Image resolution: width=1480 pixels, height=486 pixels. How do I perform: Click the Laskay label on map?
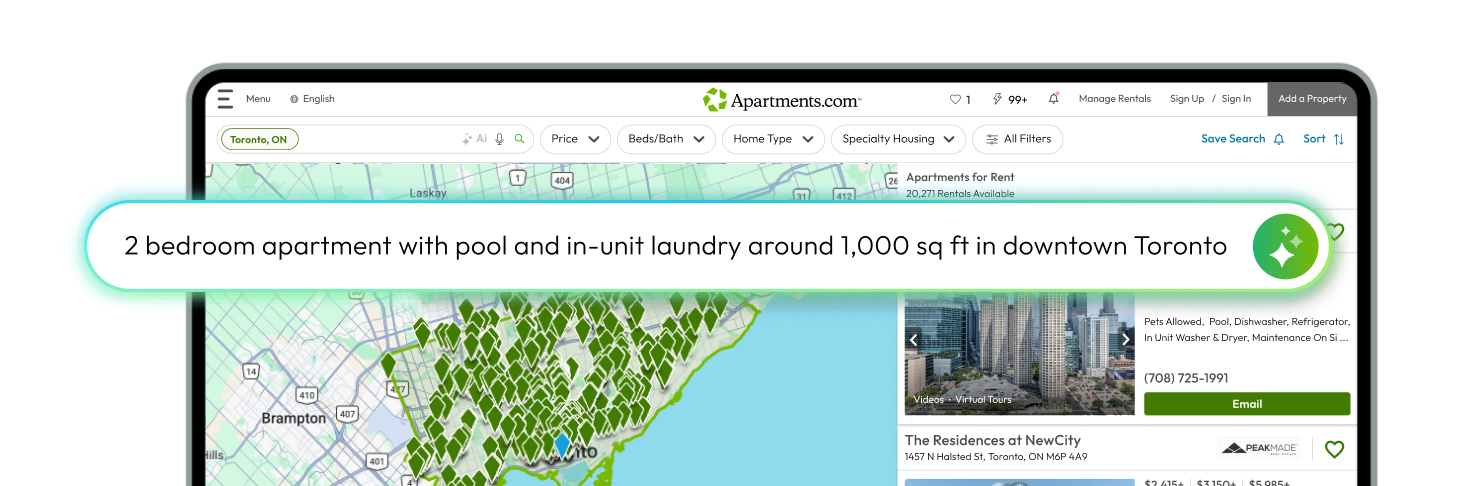428,193
